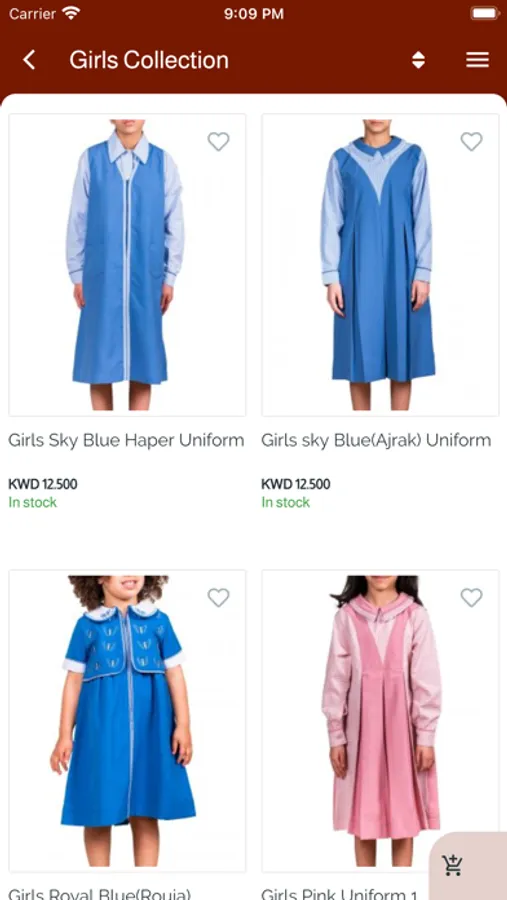Toggle heart on Girls Royal Blue dress

[x=218, y=598]
